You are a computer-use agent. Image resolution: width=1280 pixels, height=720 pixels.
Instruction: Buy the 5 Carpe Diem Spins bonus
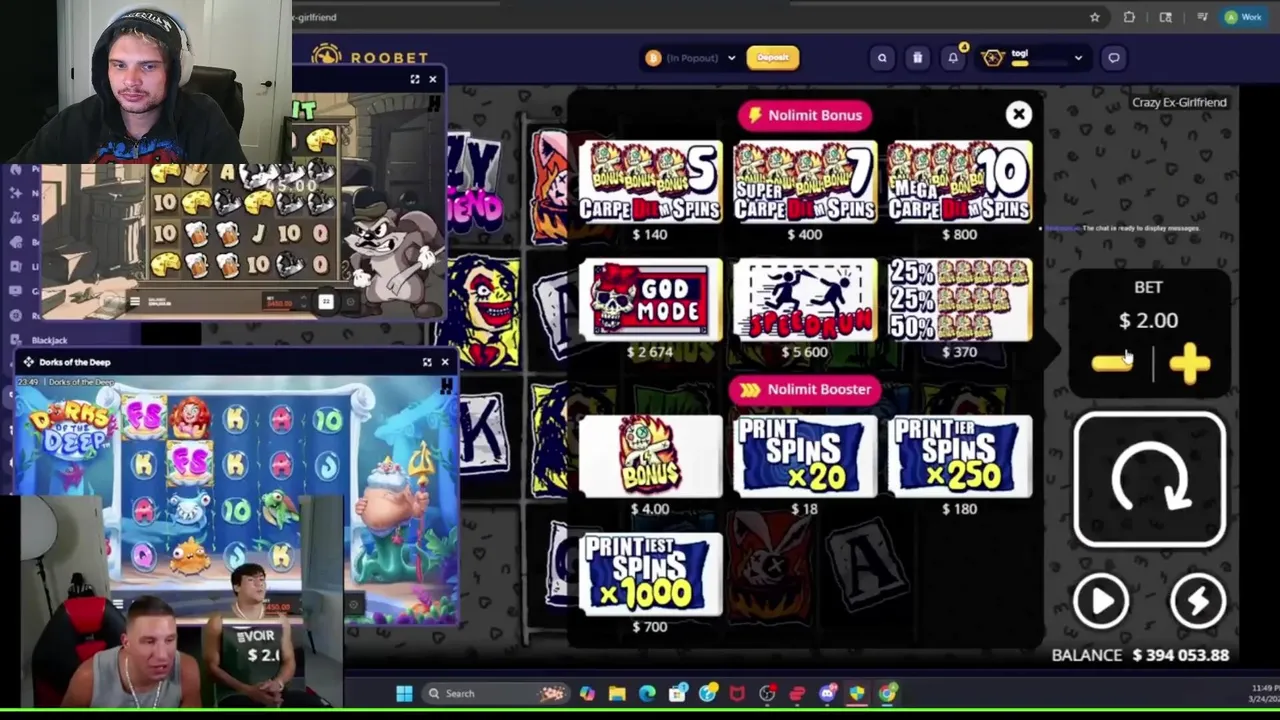(x=650, y=182)
